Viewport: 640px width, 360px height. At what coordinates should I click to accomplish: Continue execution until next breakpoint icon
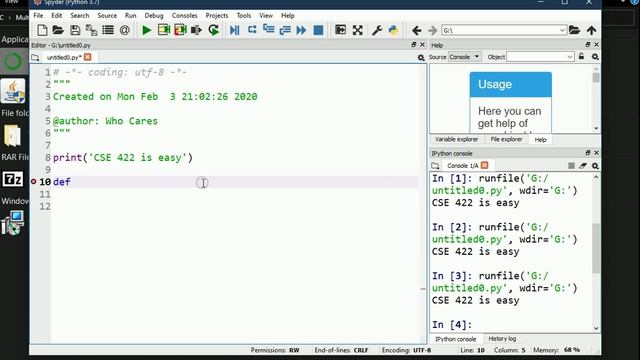pyautogui.click(x=301, y=30)
